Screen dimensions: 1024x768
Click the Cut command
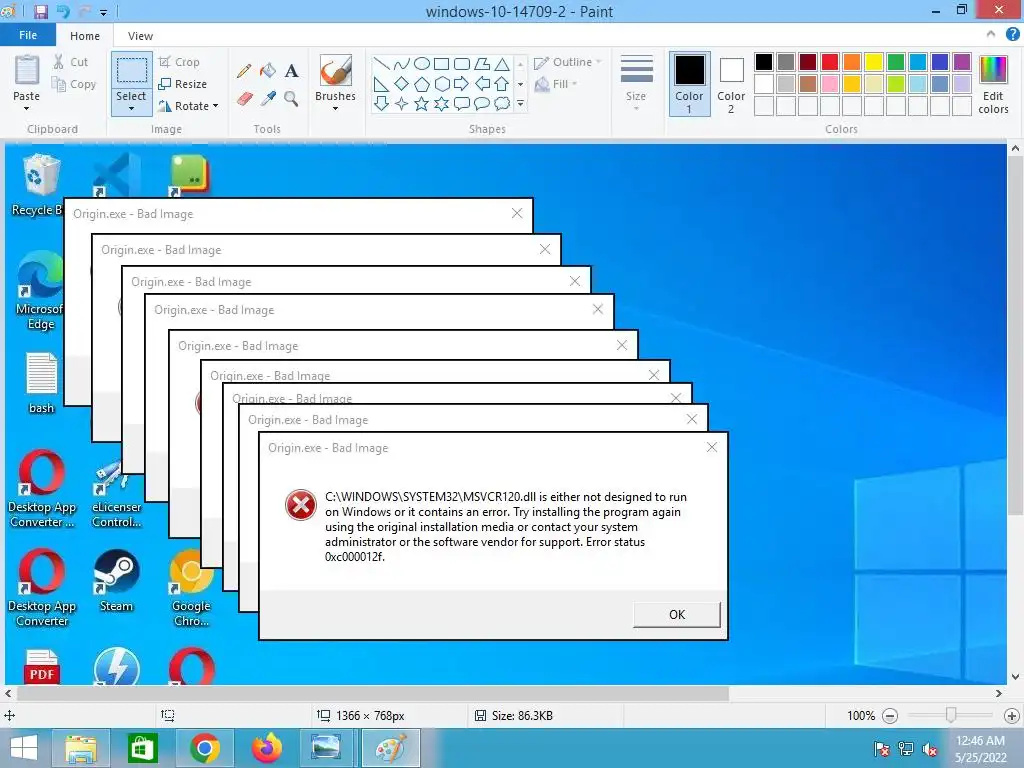pyautogui.click(x=71, y=62)
